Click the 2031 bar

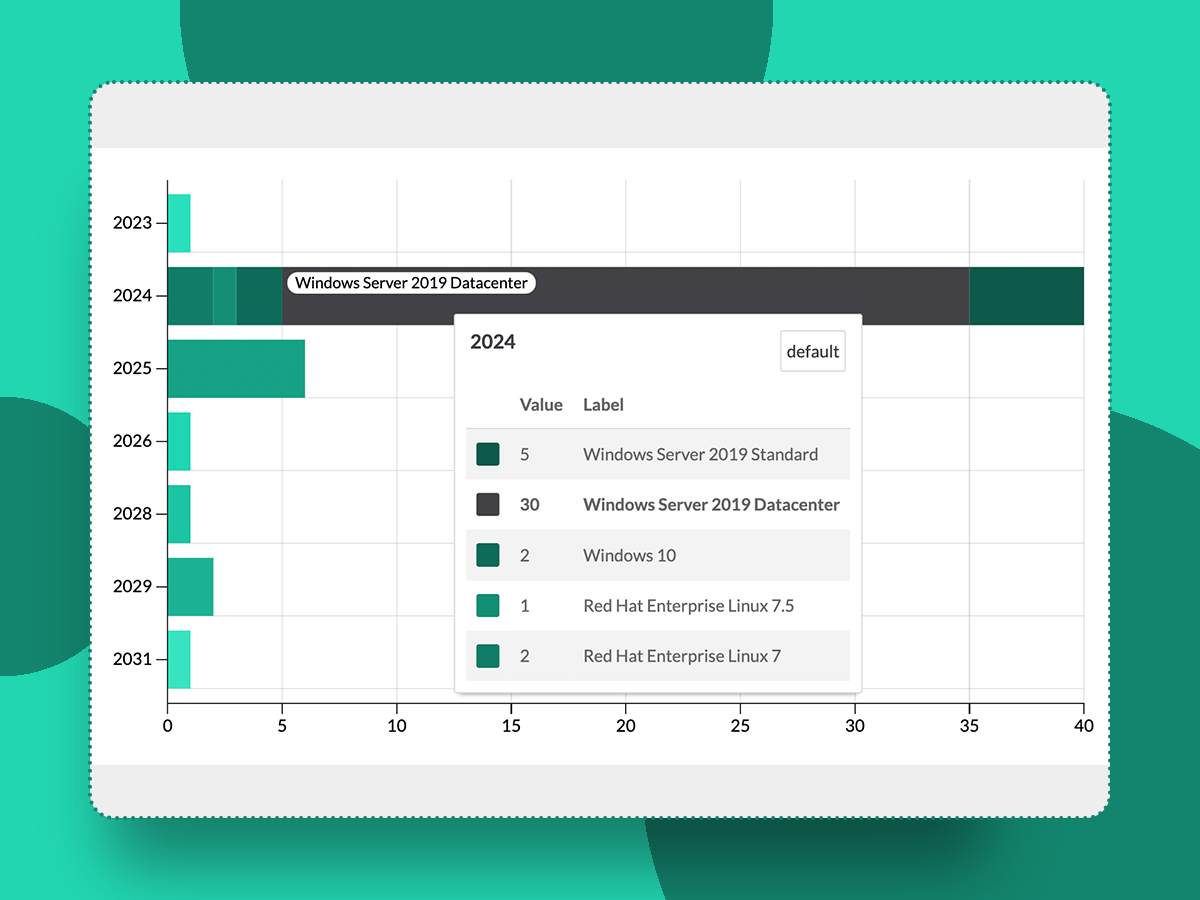tap(179, 660)
